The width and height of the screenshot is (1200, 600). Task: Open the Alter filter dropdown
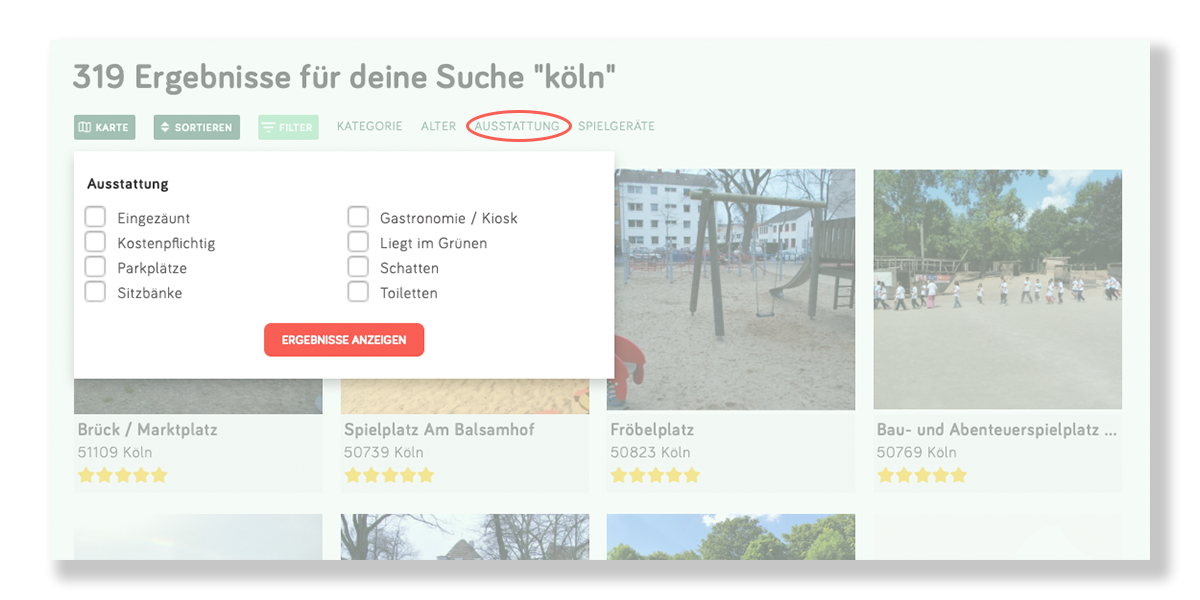click(x=438, y=126)
